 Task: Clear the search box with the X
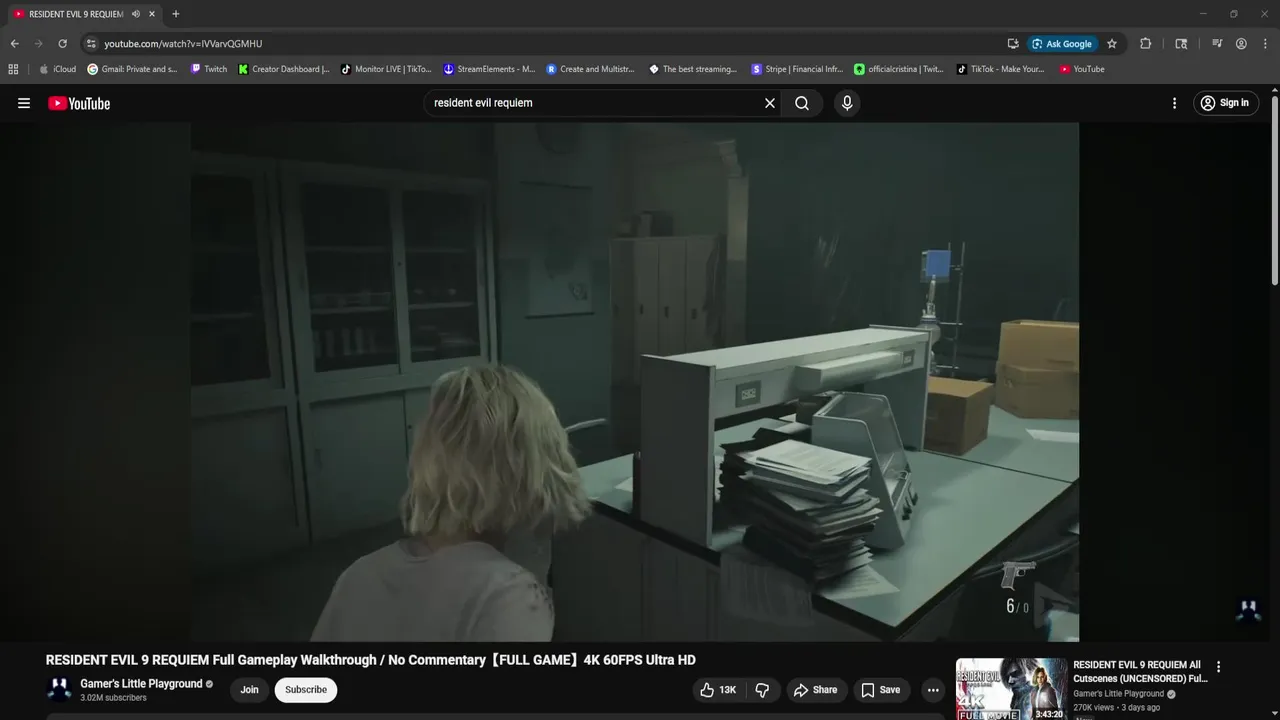(x=770, y=103)
